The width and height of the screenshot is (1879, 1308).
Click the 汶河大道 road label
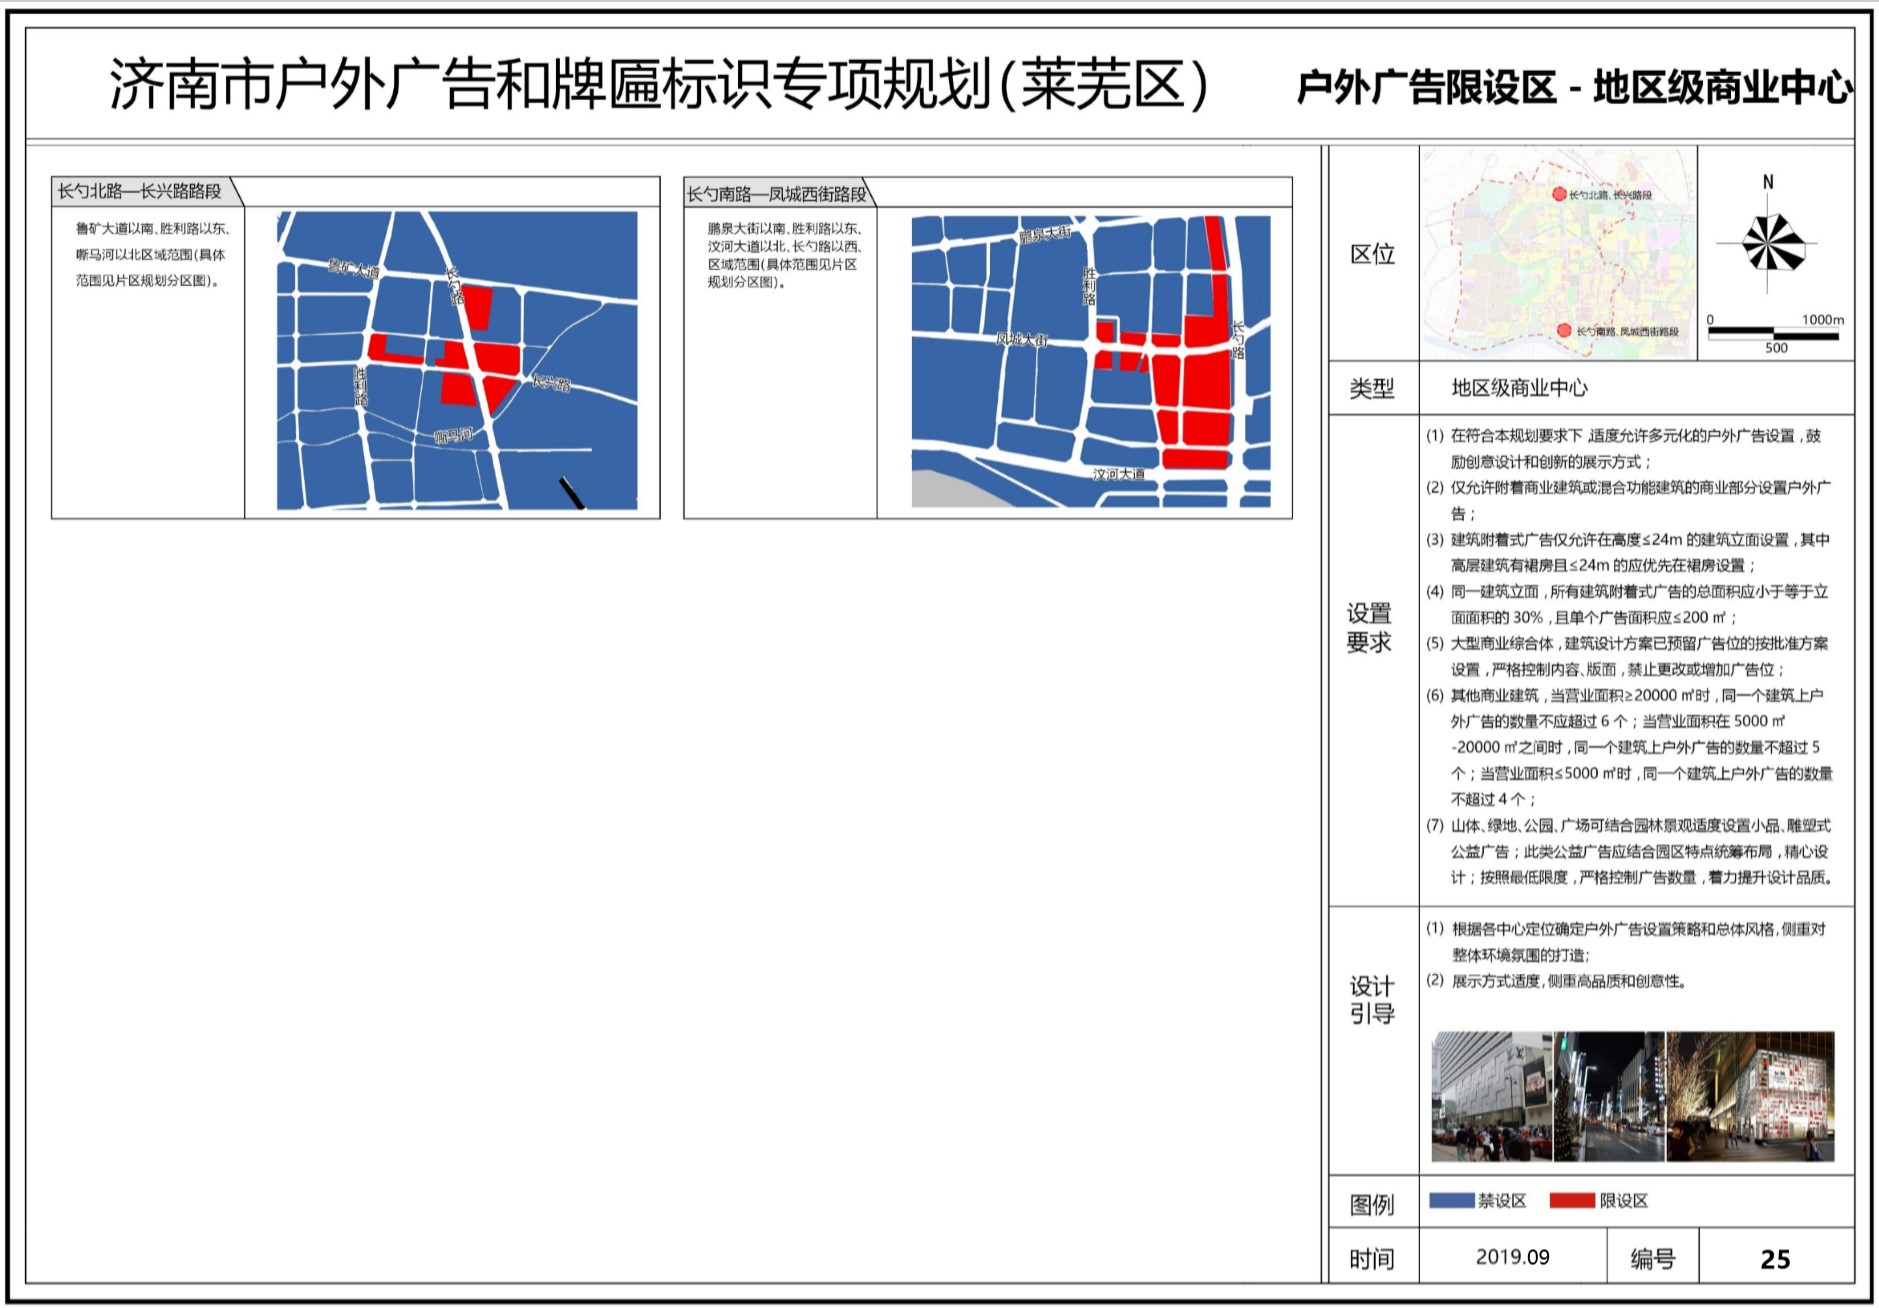click(1118, 473)
